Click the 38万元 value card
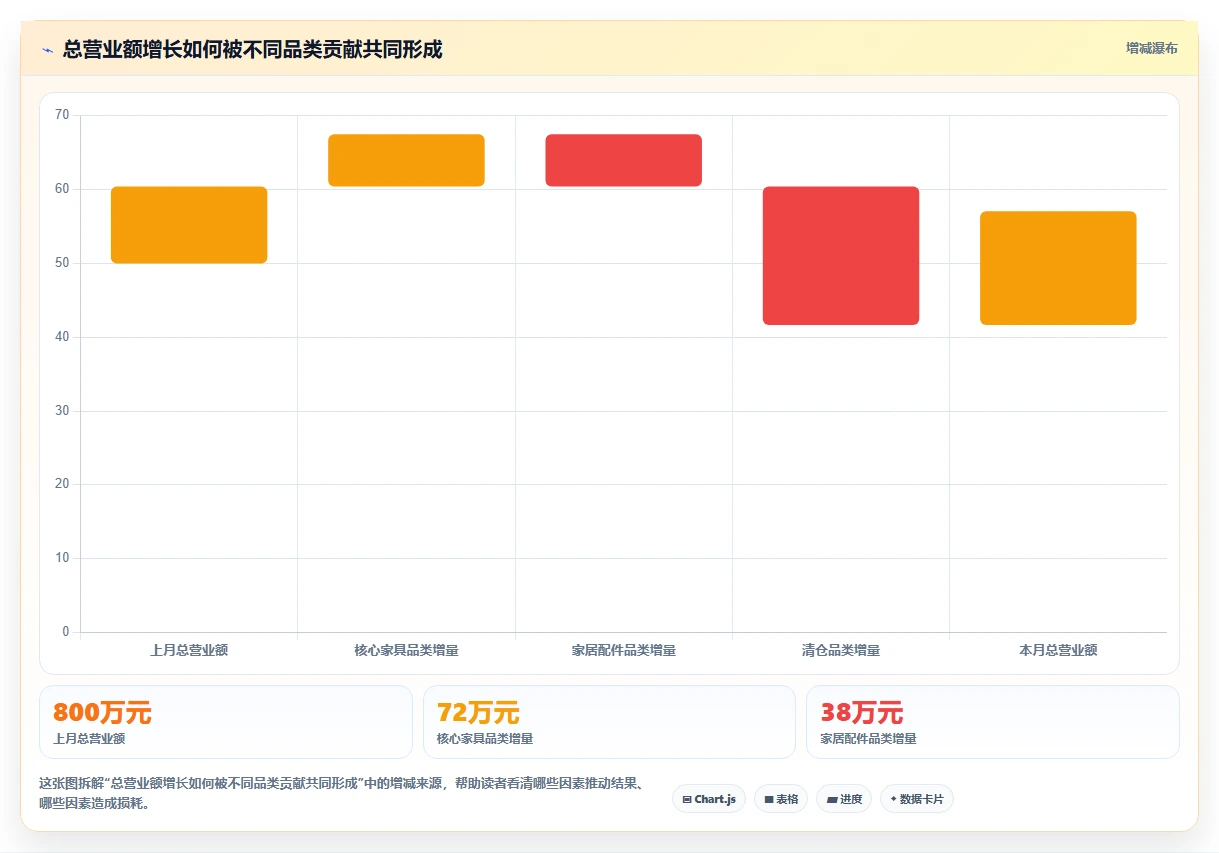Image resolution: width=1219 pixels, height=853 pixels. click(x=993, y=722)
